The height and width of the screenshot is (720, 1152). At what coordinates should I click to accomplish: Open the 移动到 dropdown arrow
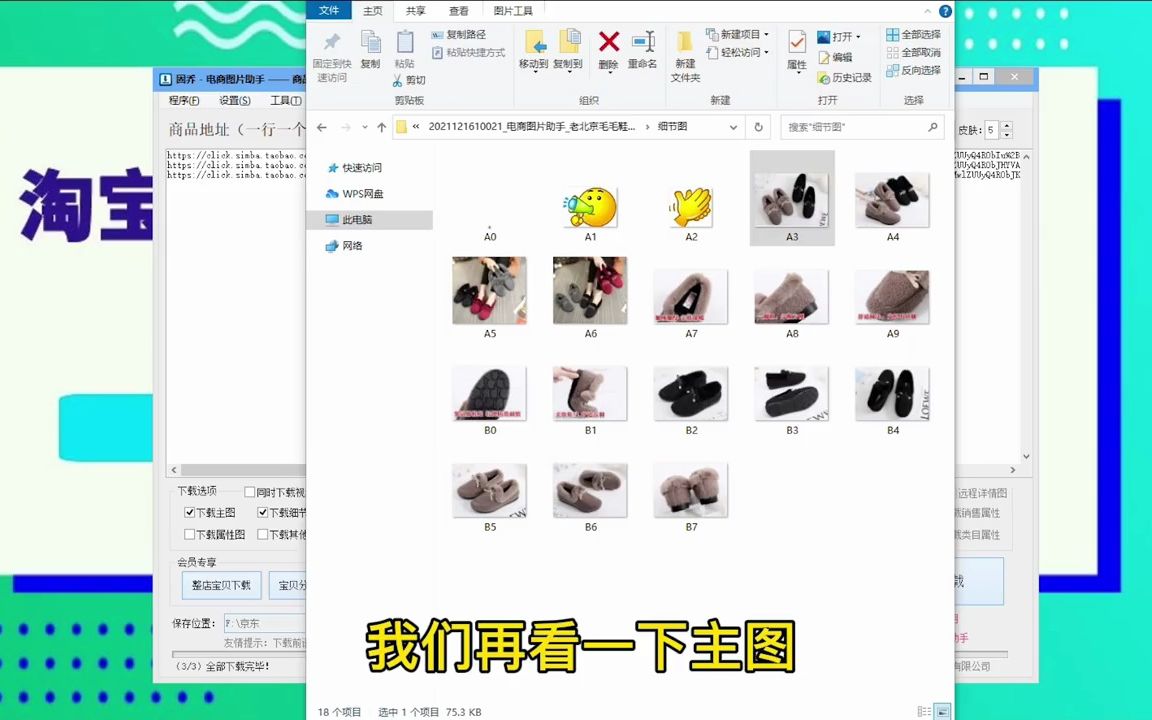(x=537, y=72)
